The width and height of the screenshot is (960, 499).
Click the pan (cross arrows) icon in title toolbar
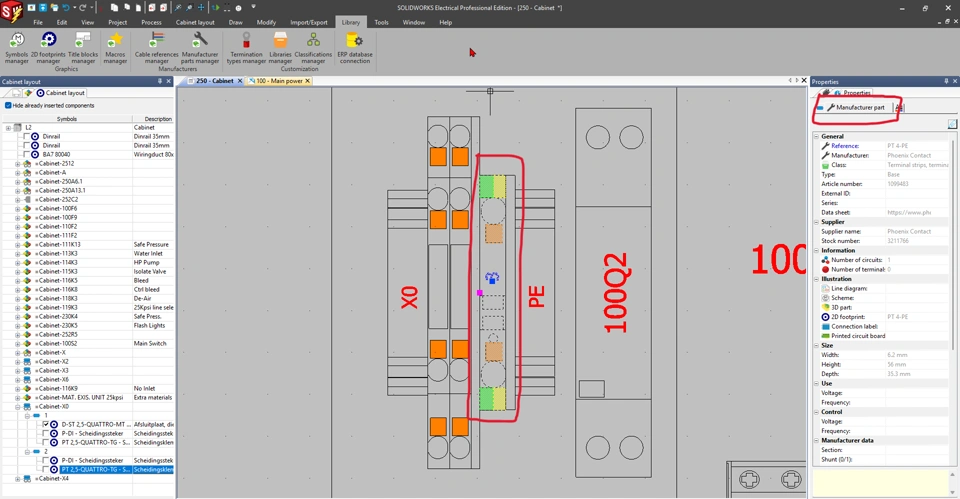(x=201, y=8)
